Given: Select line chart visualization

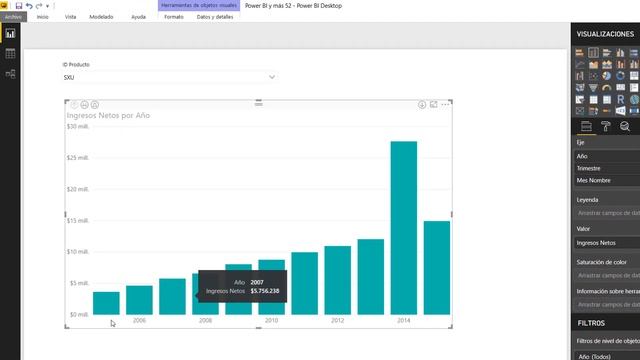Looking at the screenshot, I should [580, 64].
